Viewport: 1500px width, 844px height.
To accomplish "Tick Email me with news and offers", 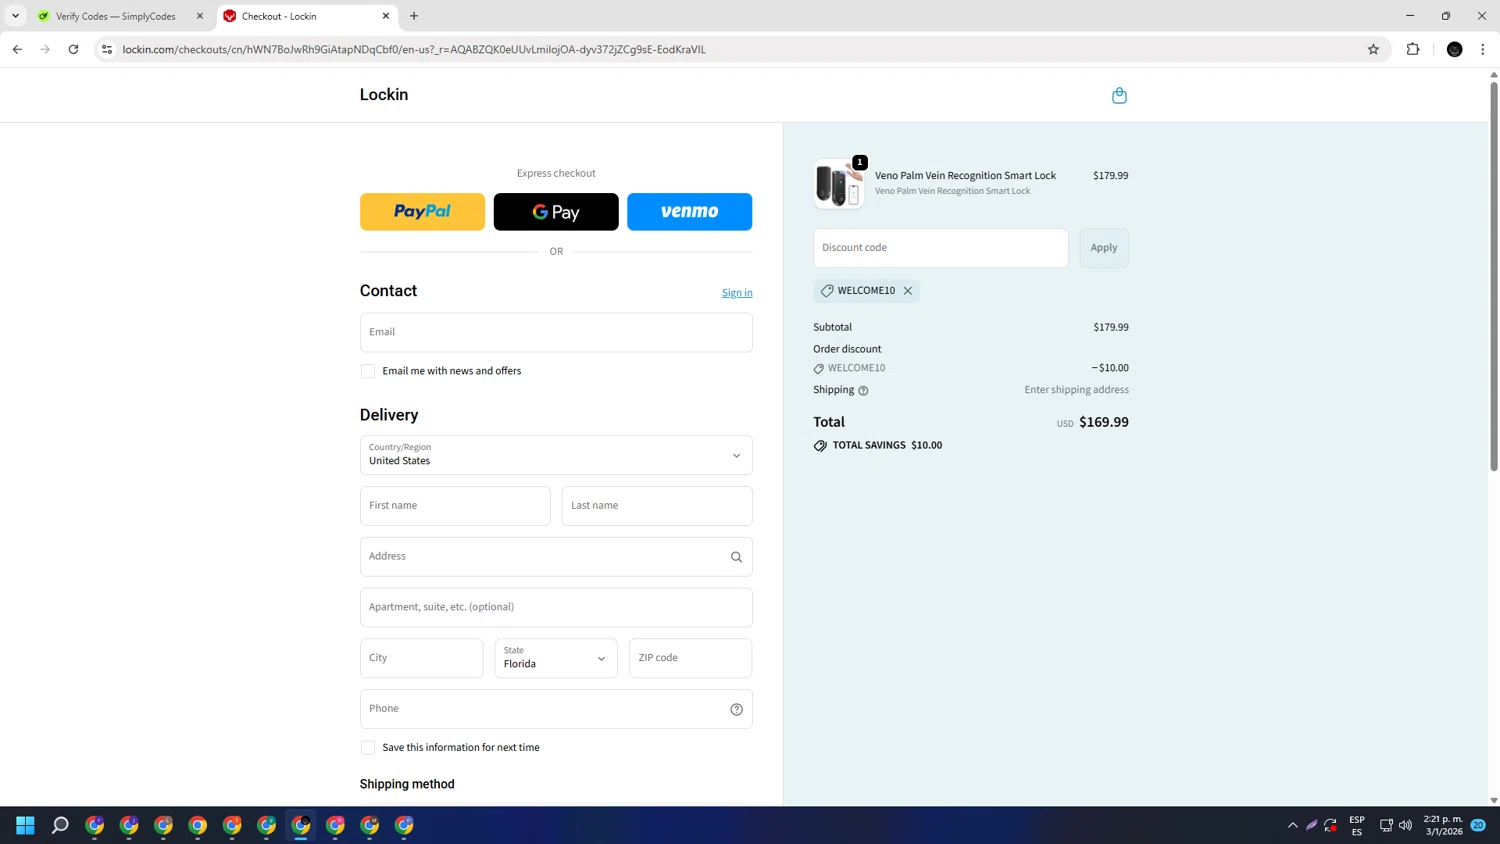I will (368, 371).
